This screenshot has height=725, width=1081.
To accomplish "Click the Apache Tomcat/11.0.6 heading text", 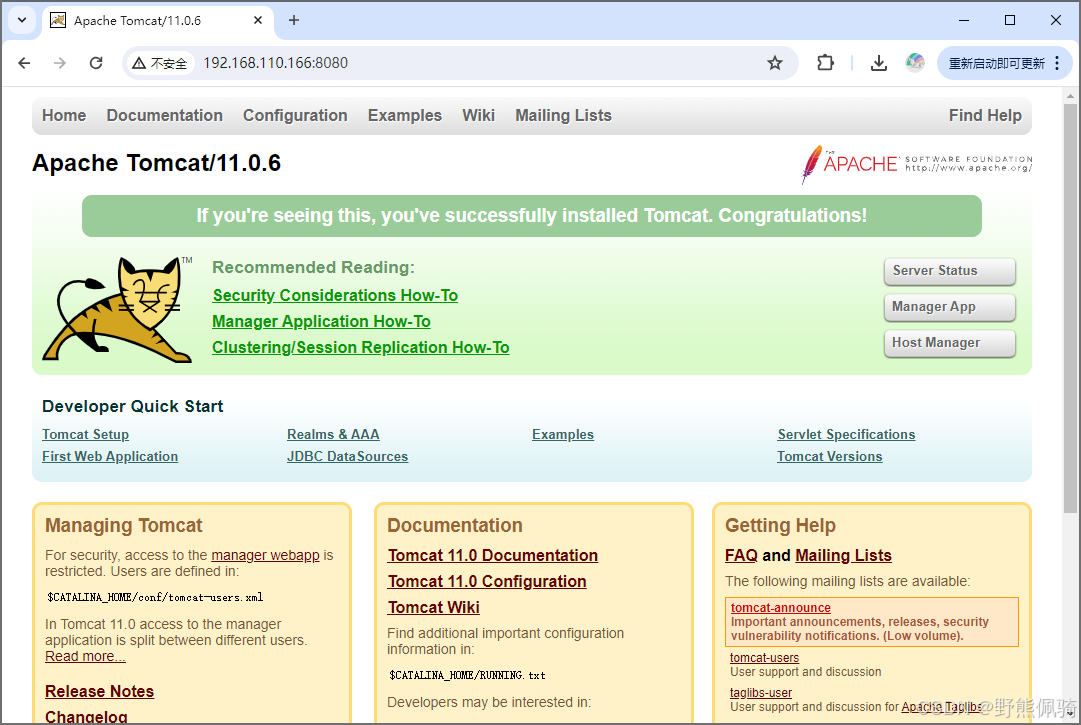I will (156, 163).
